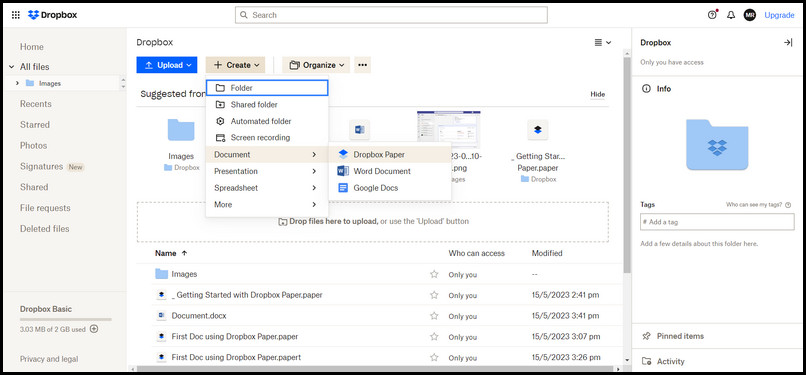This screenshot has height=375, width=806.
Task: Choose Dropbox Paper from Document submenu
Action: [390, 154]
